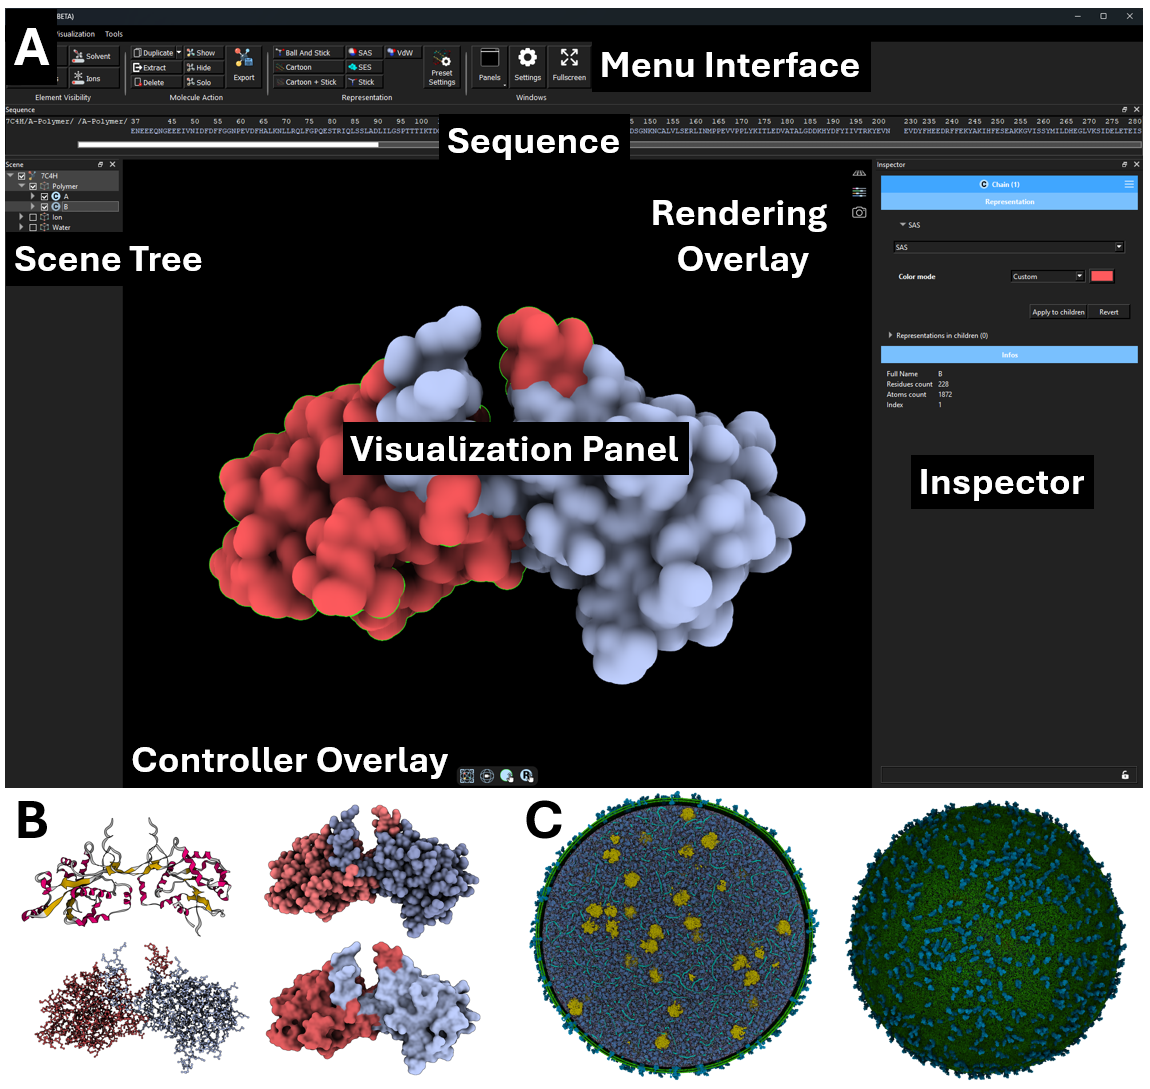Open the Duplicate dropdown arrow

coord(178,53)
